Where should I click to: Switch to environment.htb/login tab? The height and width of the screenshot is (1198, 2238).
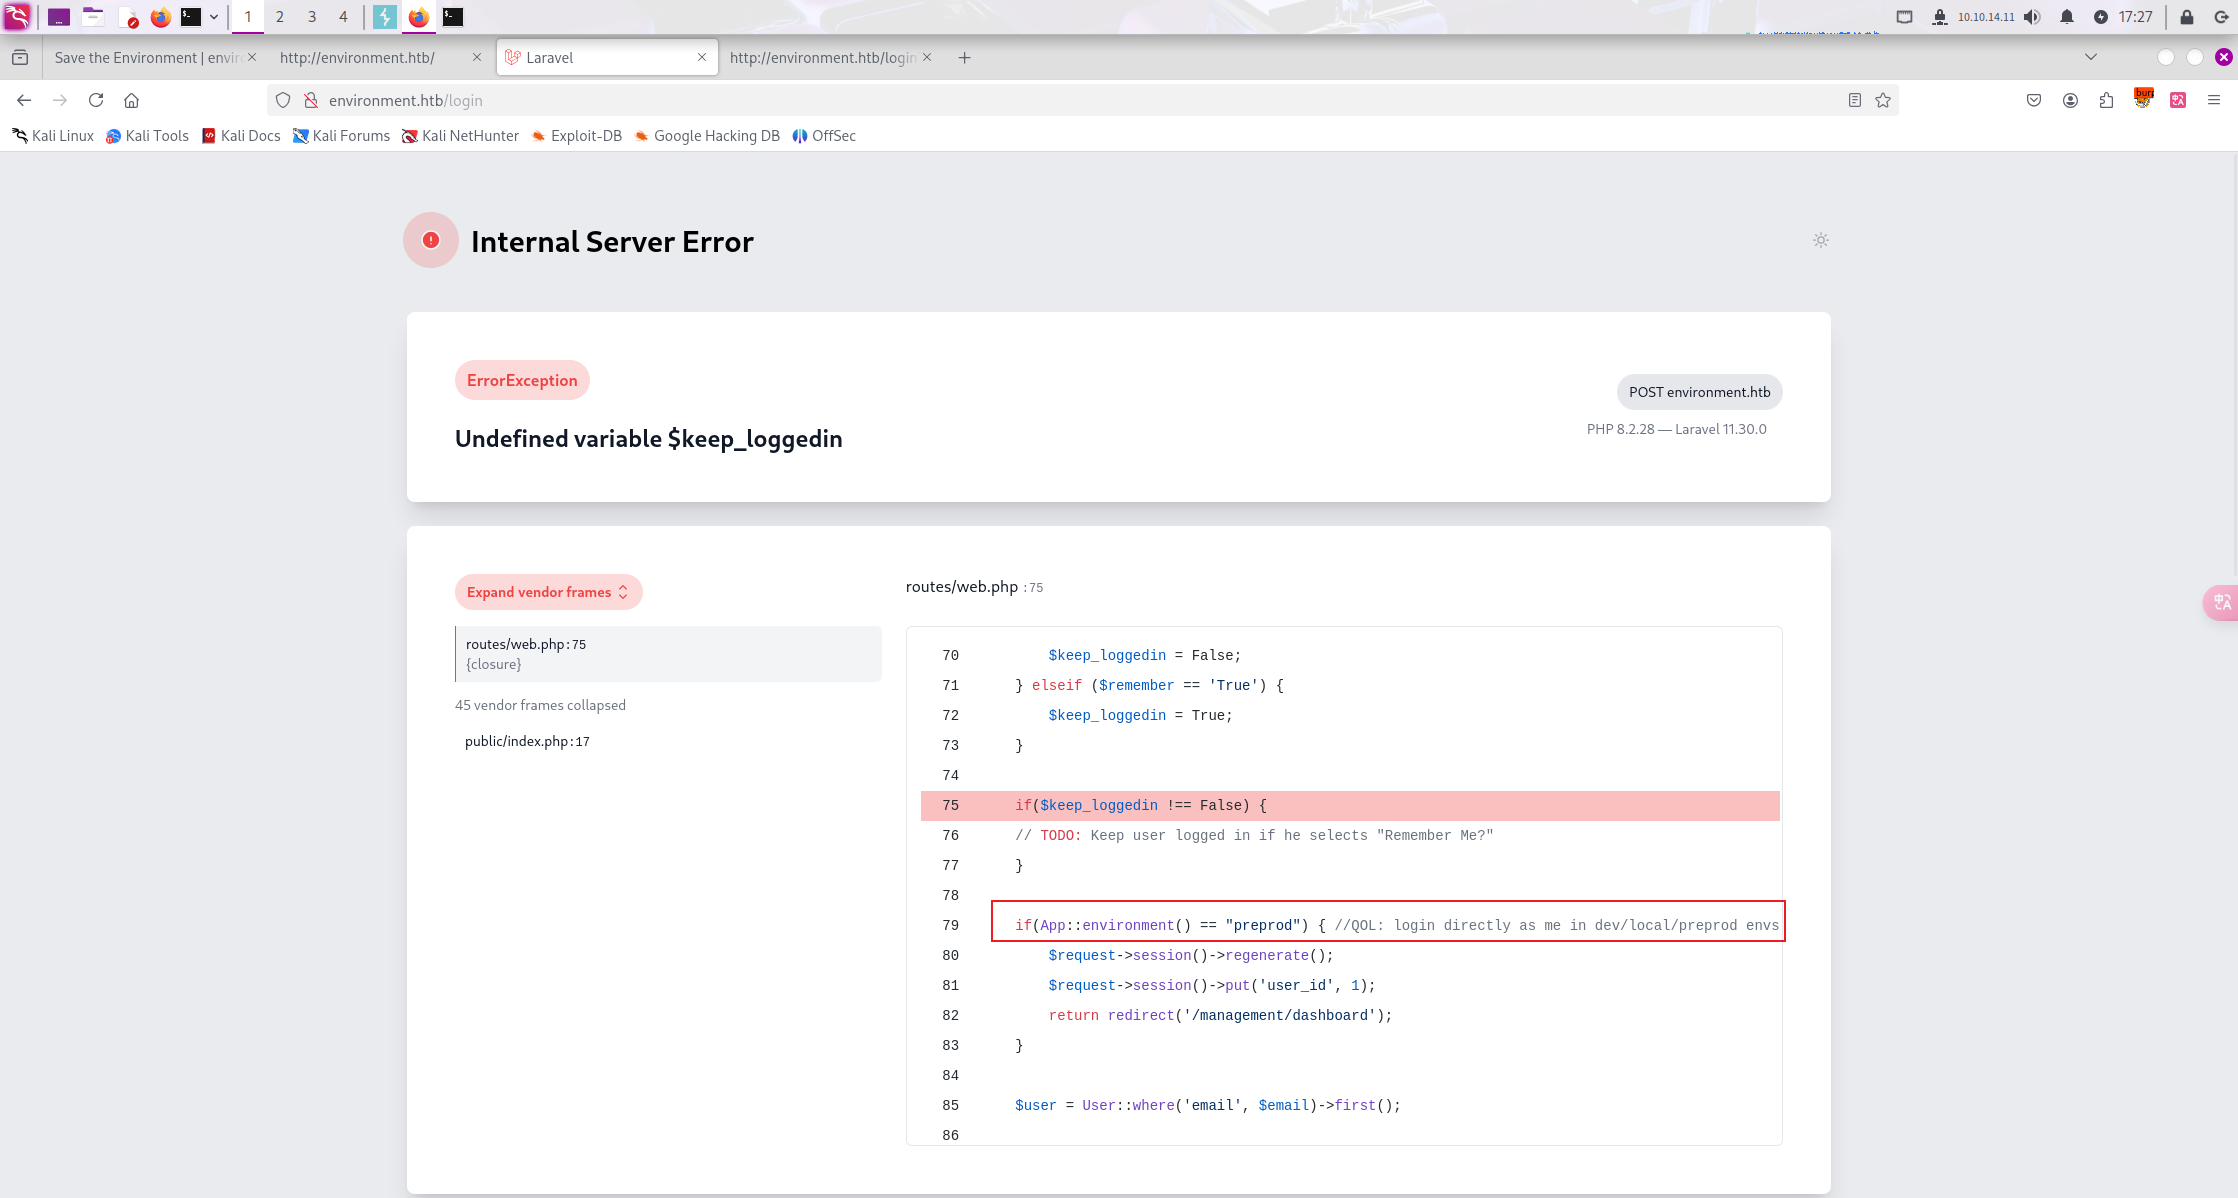point(822,58)
